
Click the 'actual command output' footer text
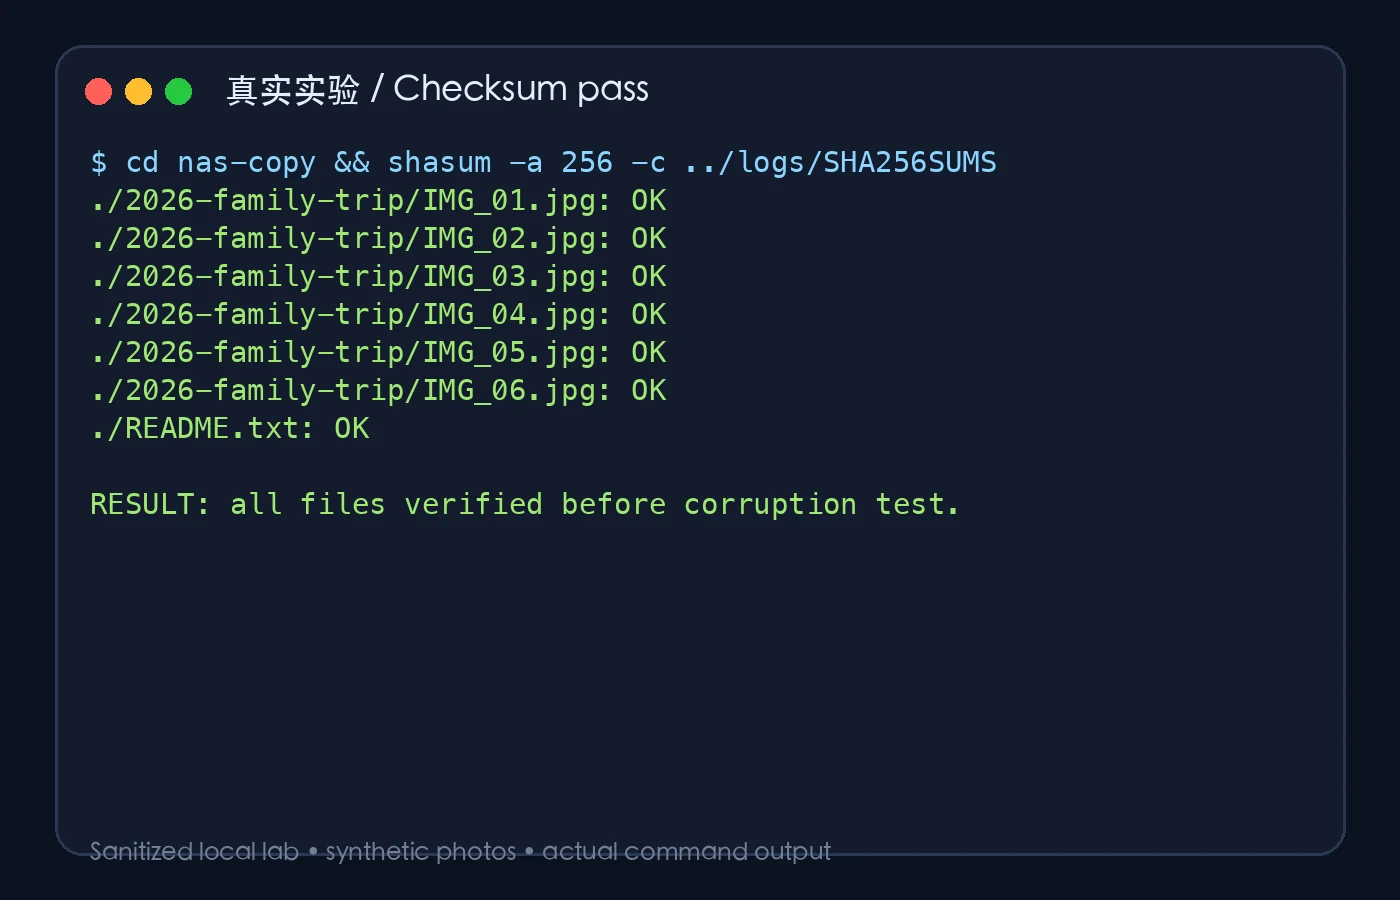click(686, 851)
